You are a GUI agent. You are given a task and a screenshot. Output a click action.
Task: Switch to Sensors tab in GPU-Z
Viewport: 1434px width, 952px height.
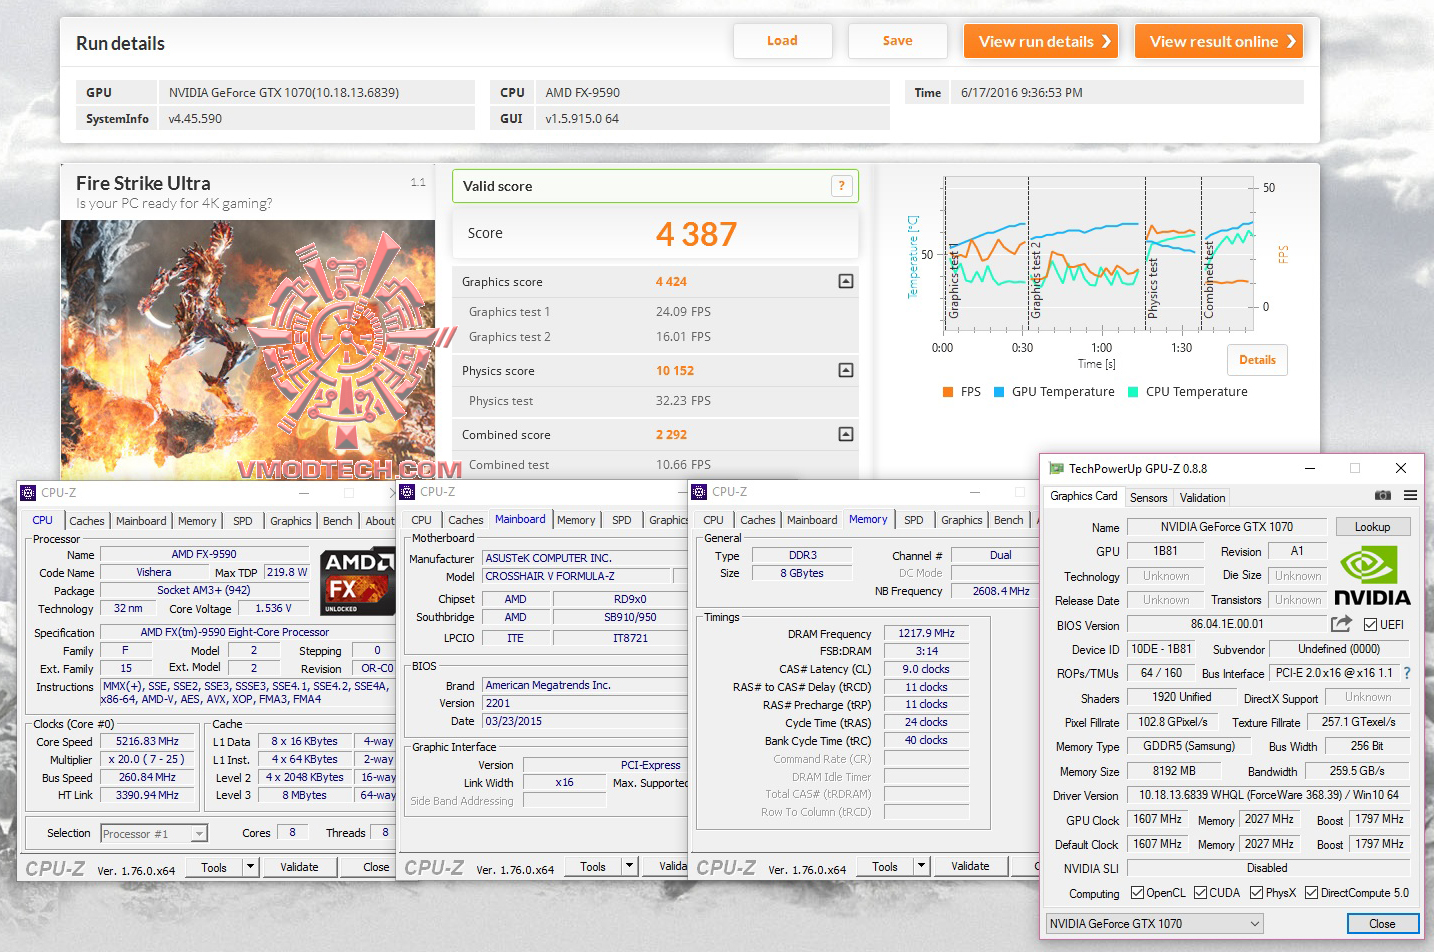[x=1148, y=498]
